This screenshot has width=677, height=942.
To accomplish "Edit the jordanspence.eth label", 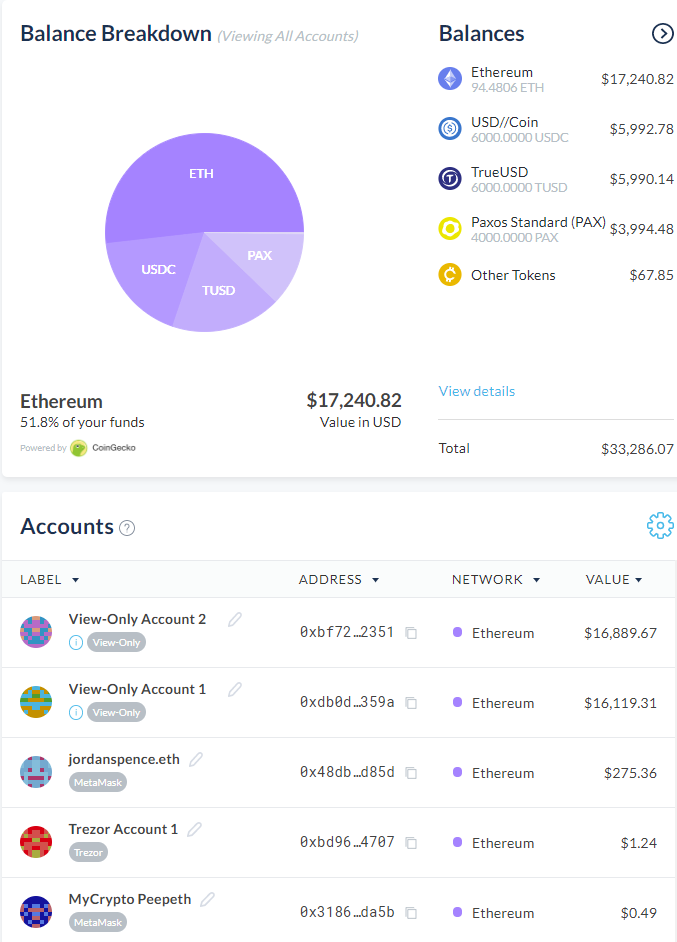I will (196, 759).
